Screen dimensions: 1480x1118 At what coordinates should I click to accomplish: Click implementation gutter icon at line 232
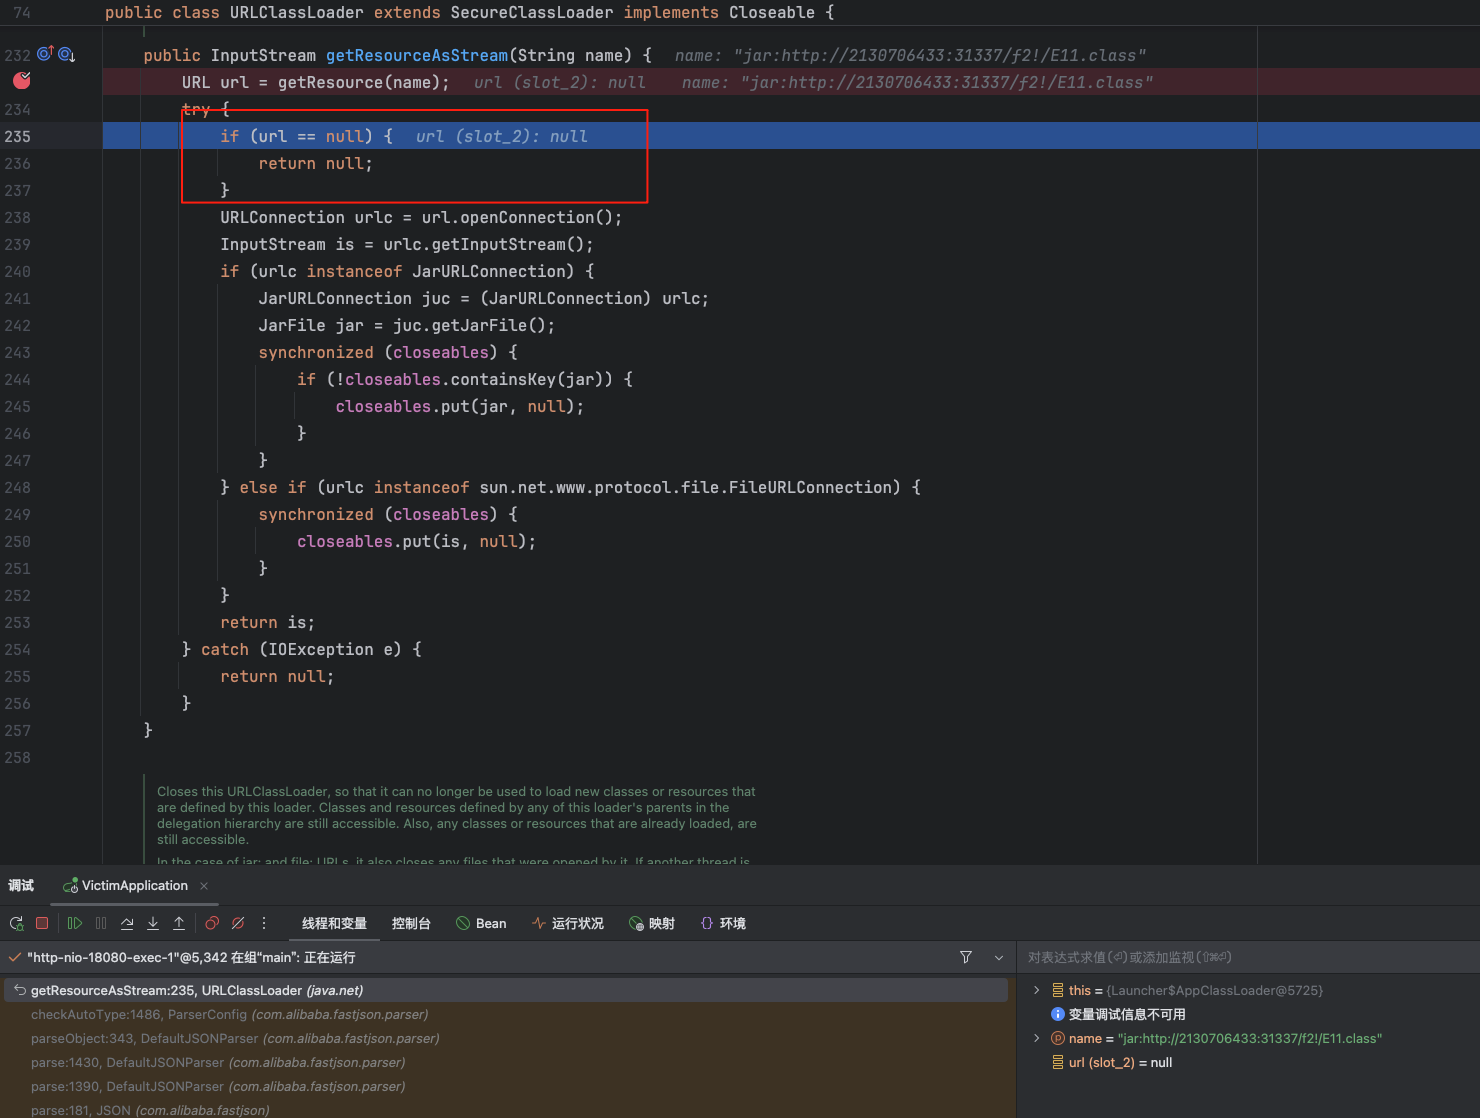66,54
